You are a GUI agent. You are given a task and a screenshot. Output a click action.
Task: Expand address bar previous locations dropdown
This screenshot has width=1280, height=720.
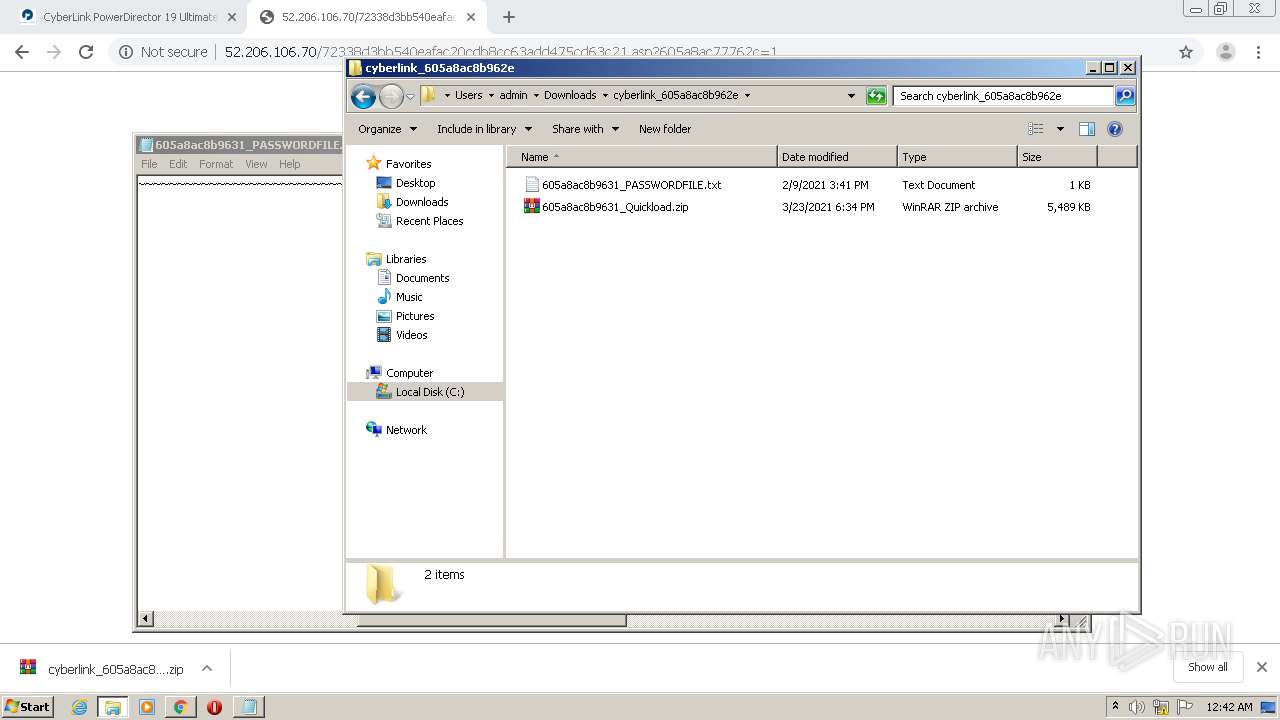(851, 96)
